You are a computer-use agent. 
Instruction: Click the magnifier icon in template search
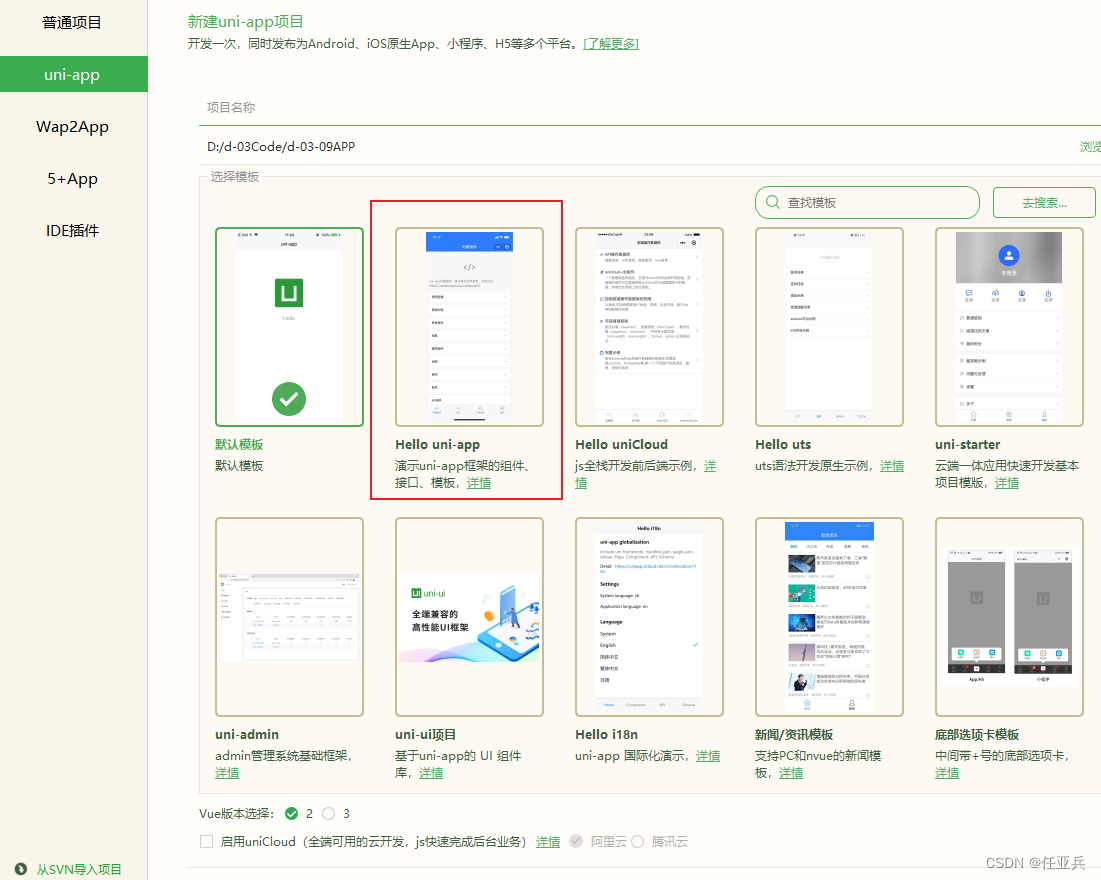point(773,202)
